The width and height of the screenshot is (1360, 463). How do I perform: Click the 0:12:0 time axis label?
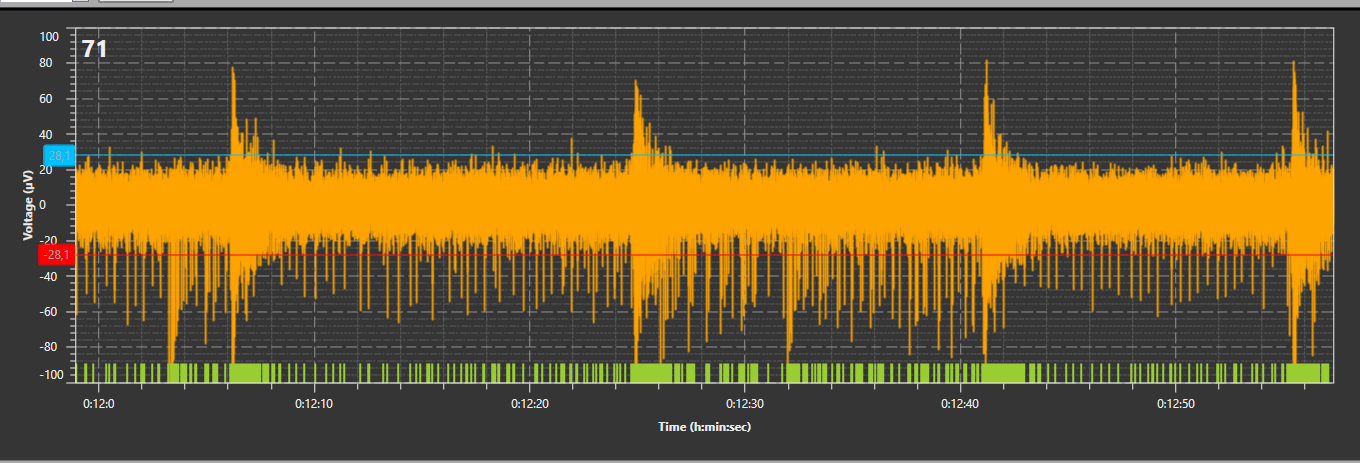click(98, 403)
